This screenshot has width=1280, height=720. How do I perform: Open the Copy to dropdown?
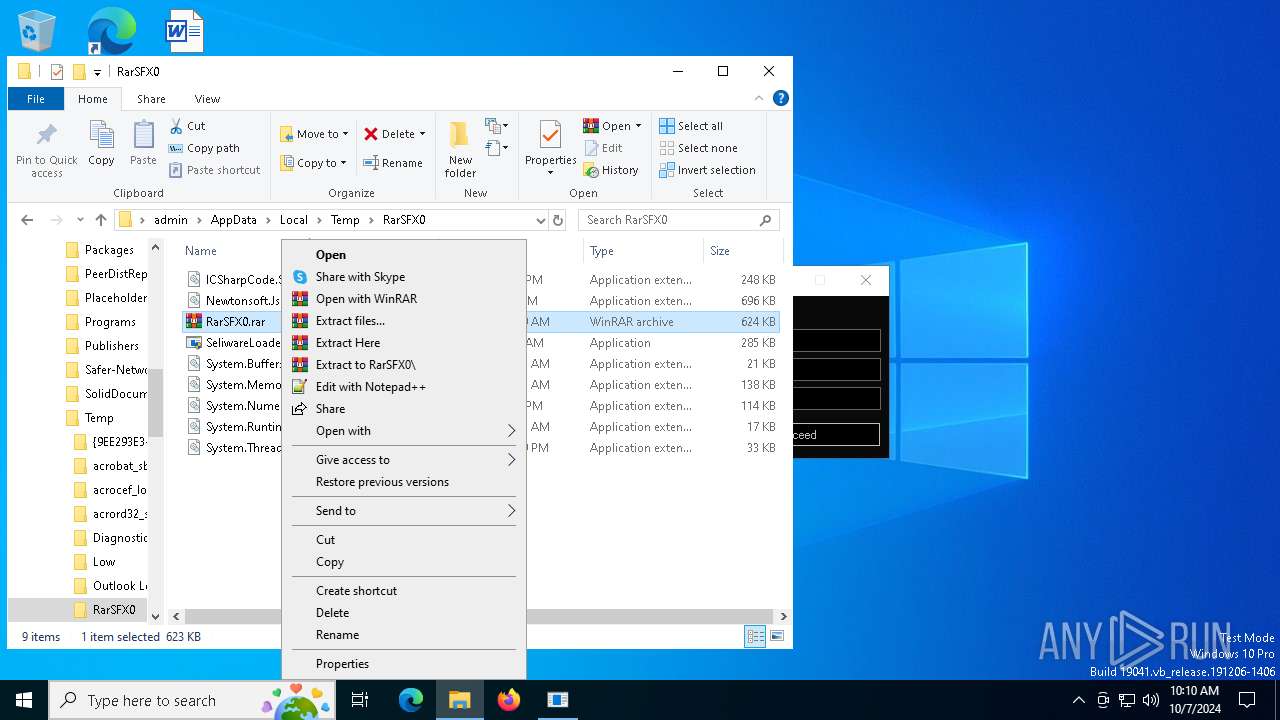click(313, 163)
